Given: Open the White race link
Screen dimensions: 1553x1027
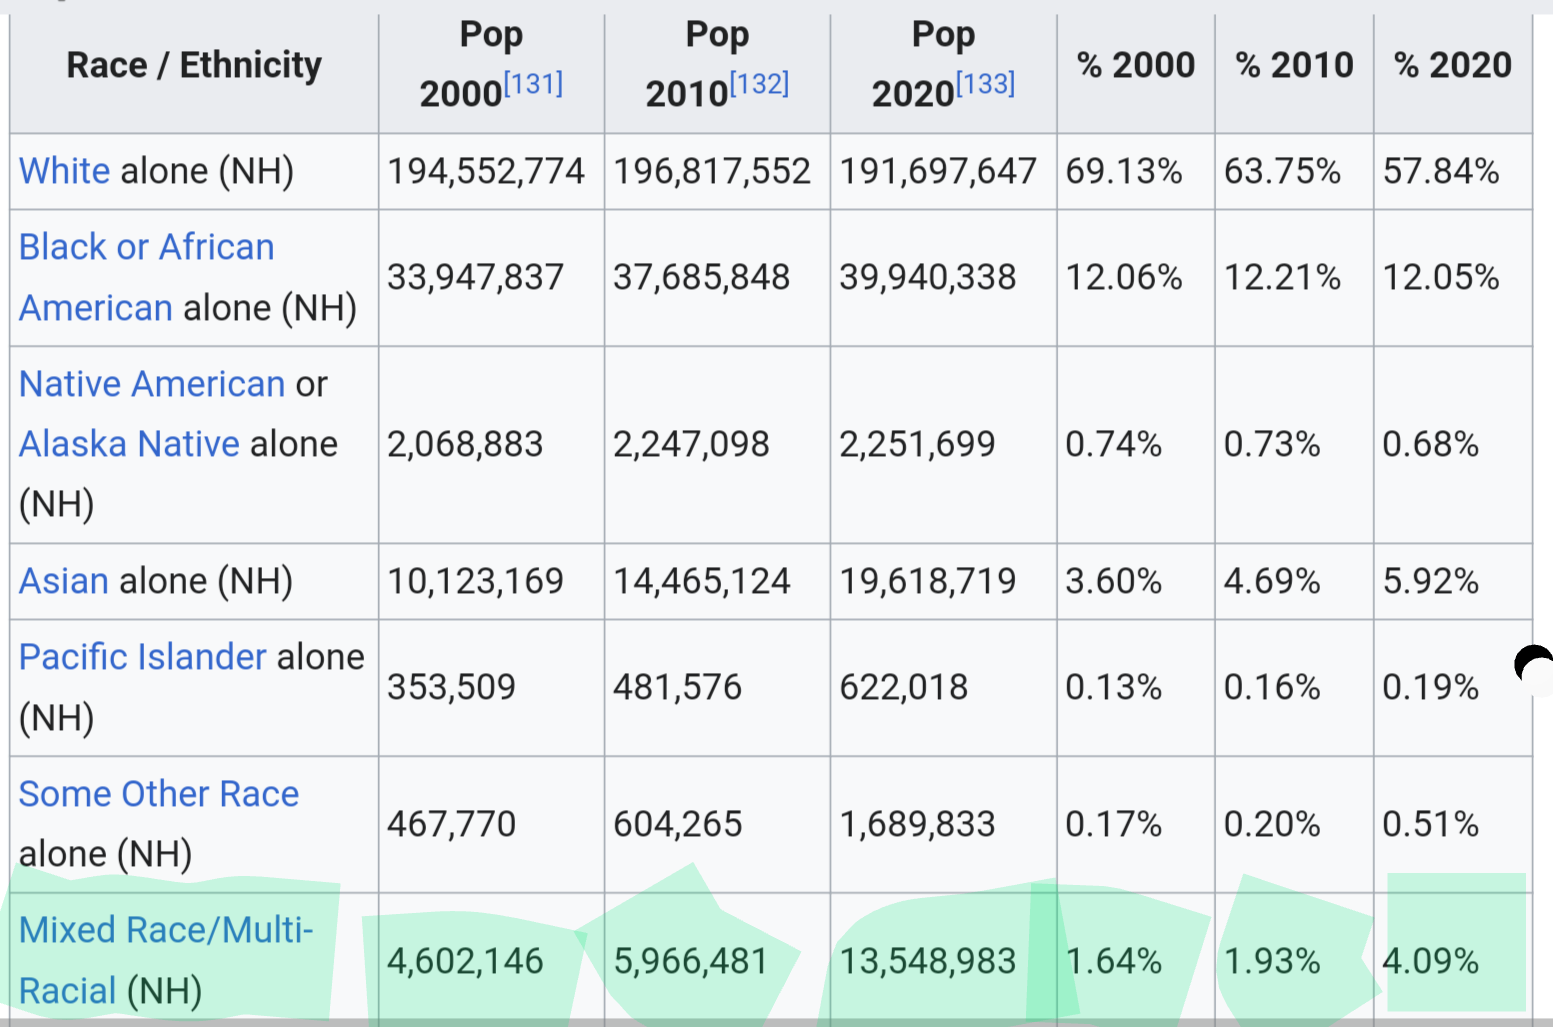Looking at the screenshot, I should coord(64,171).
